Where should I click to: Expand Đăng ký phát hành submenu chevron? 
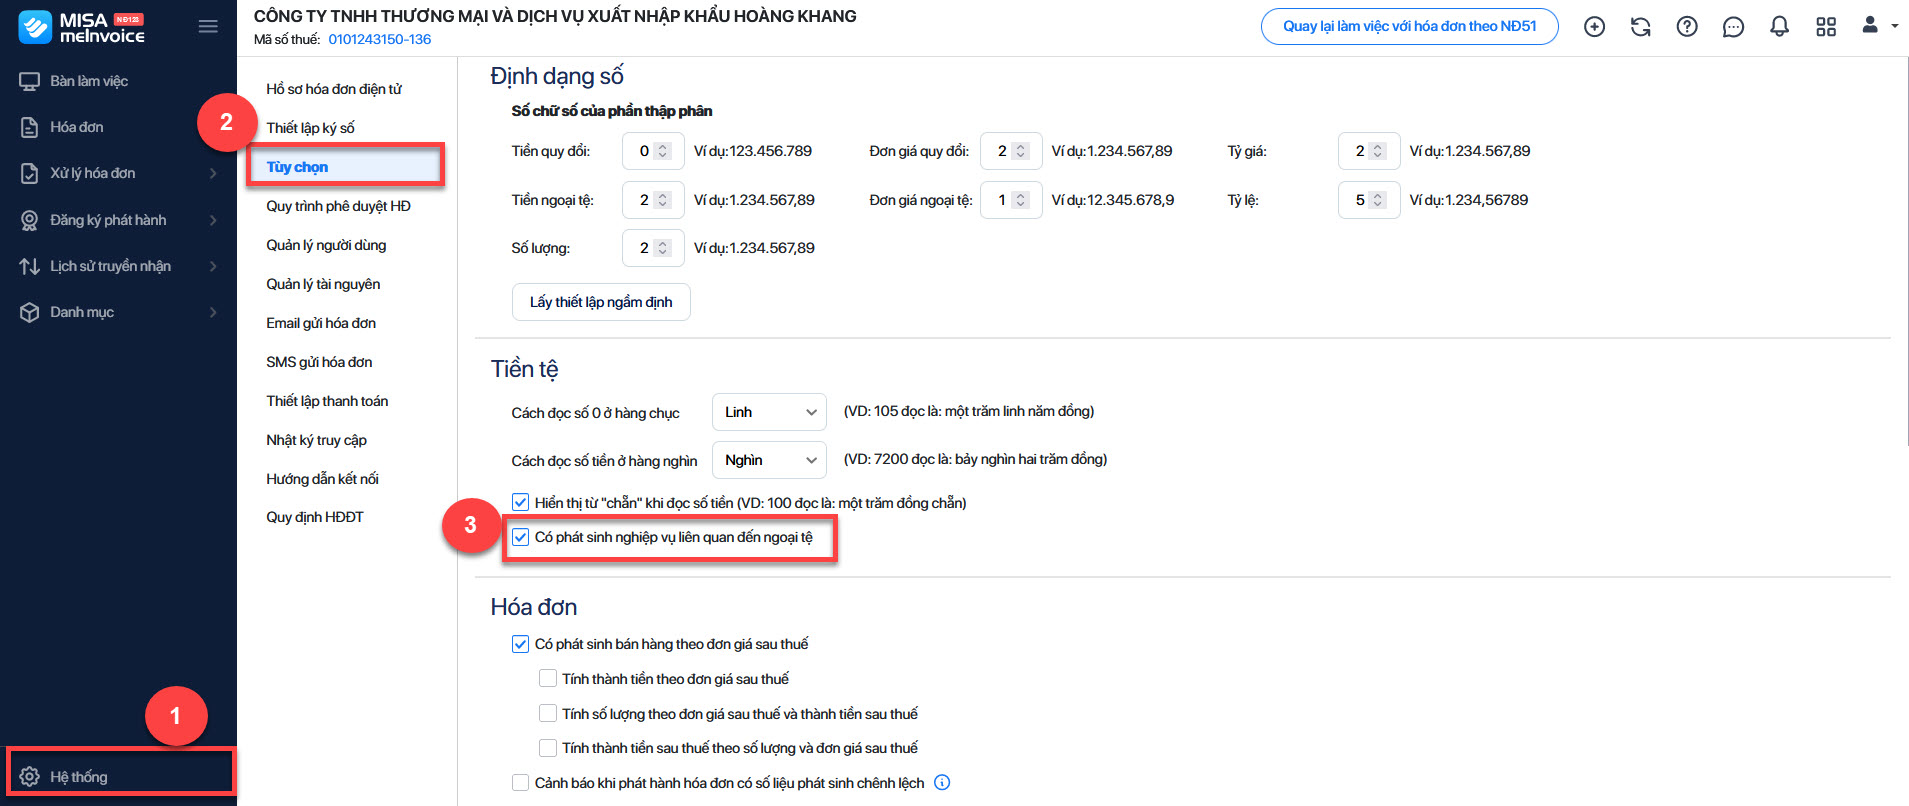click(x=213, y=220)
